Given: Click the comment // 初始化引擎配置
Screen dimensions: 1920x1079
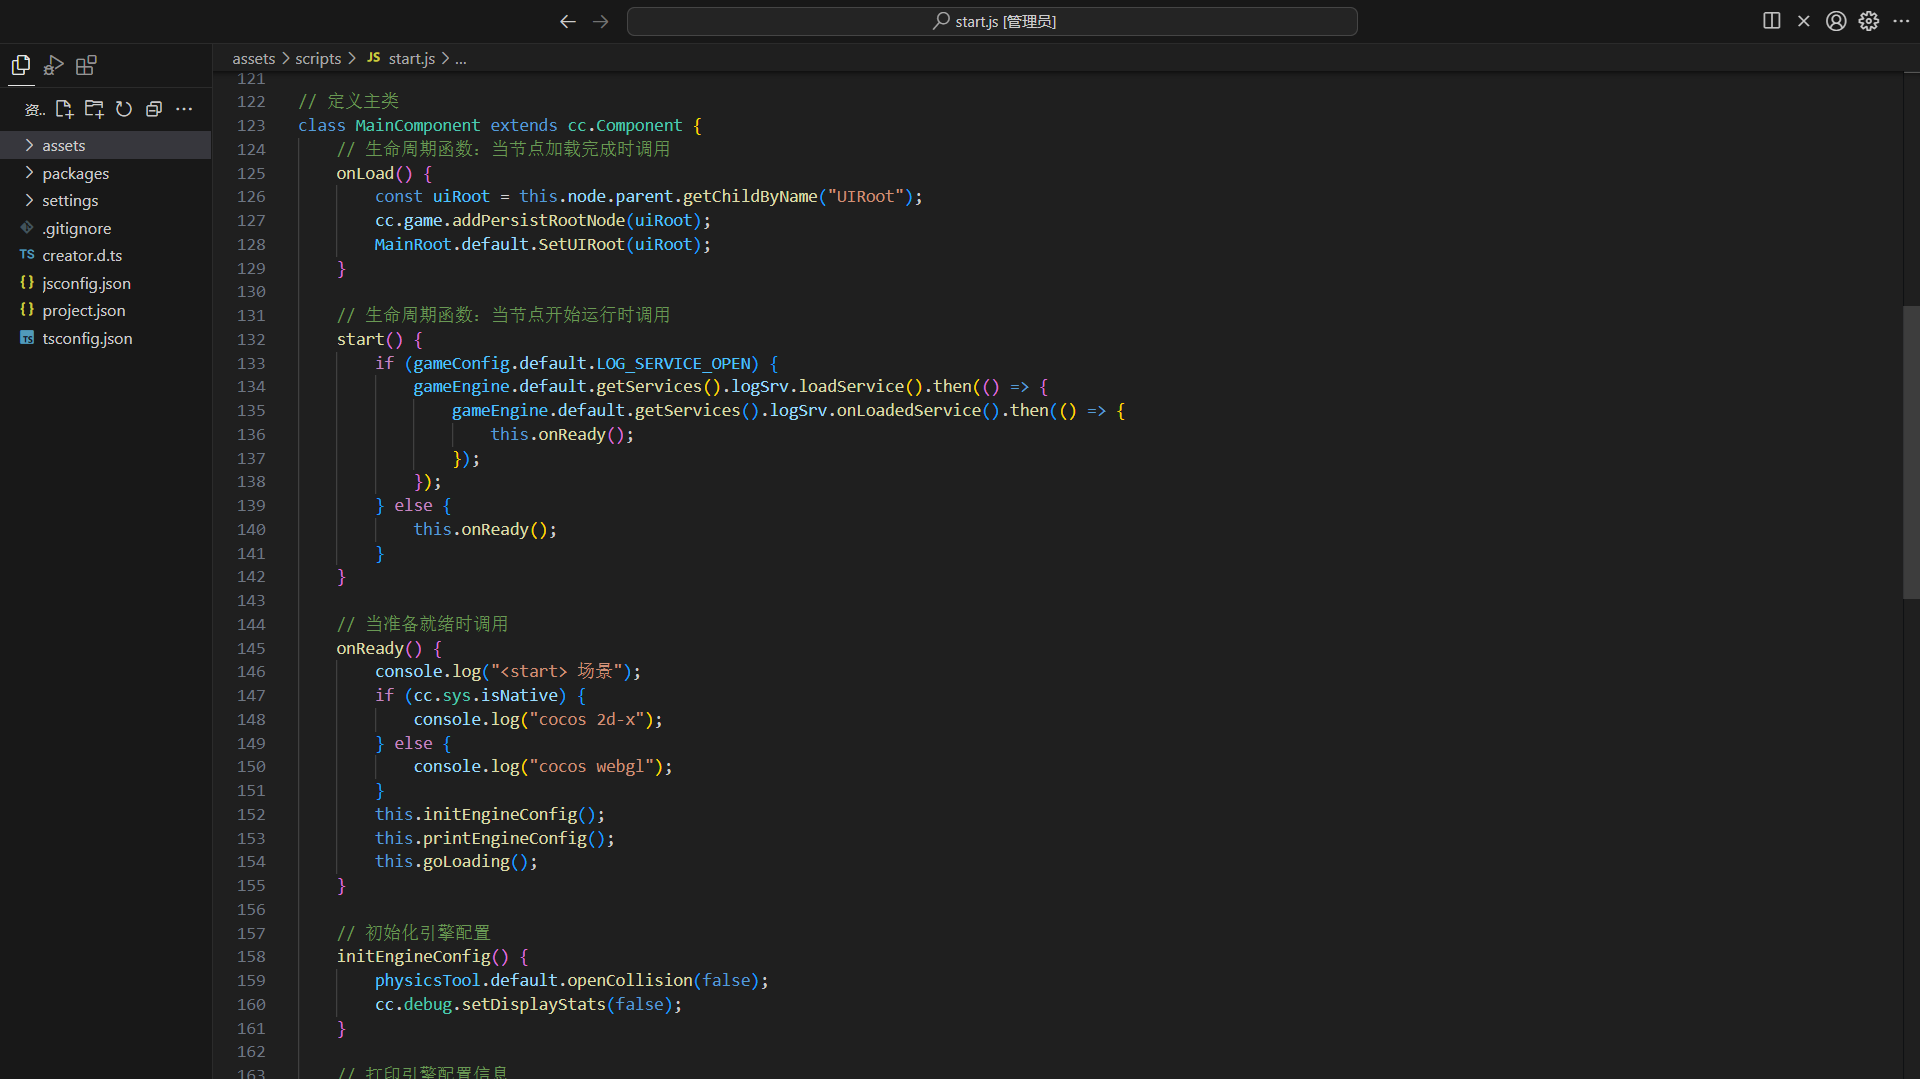Looking at the screenshot, I should [x=413, y=934].
